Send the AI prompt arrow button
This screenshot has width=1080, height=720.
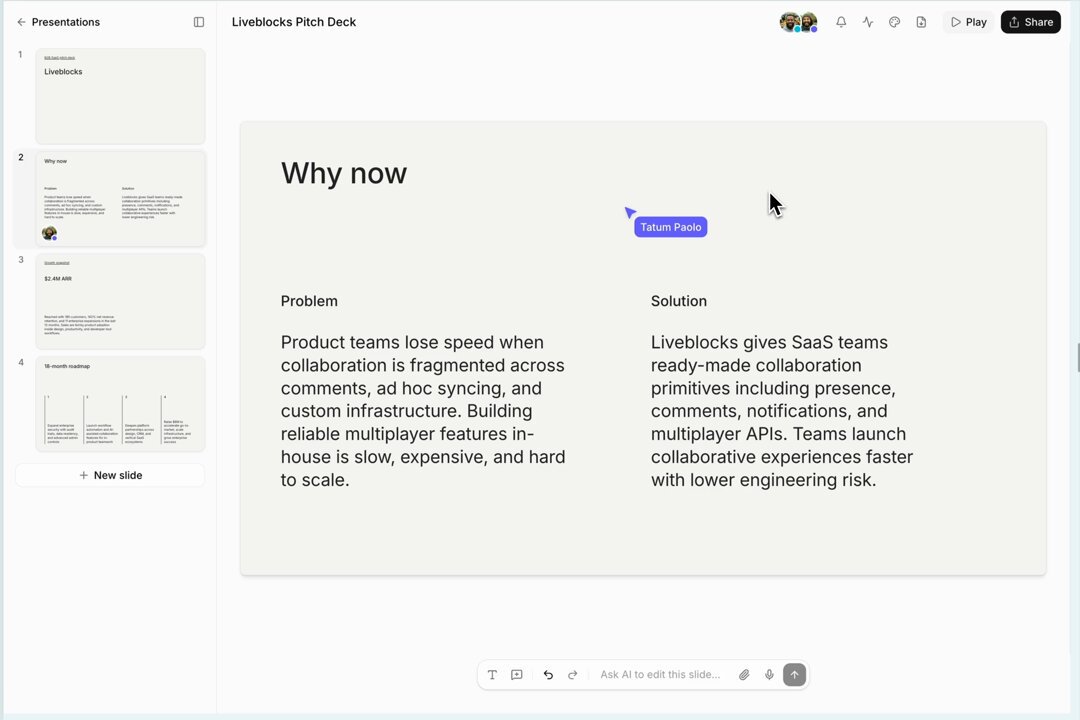coord(794,675)
